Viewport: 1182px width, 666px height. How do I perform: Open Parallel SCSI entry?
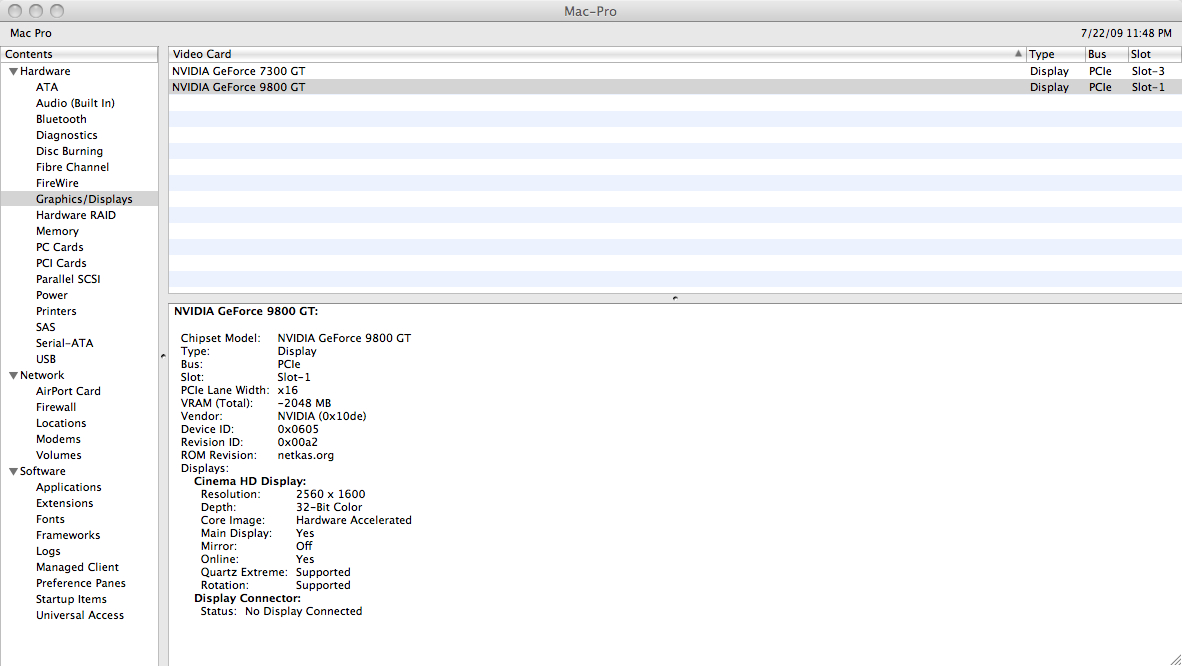(68, 279)
